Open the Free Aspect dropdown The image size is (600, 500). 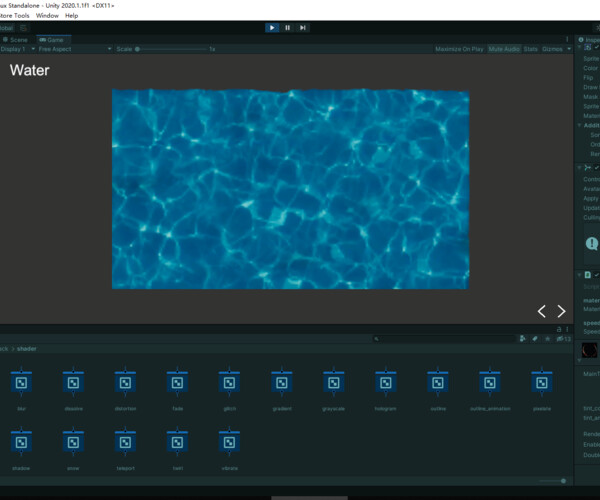[75, 49]
